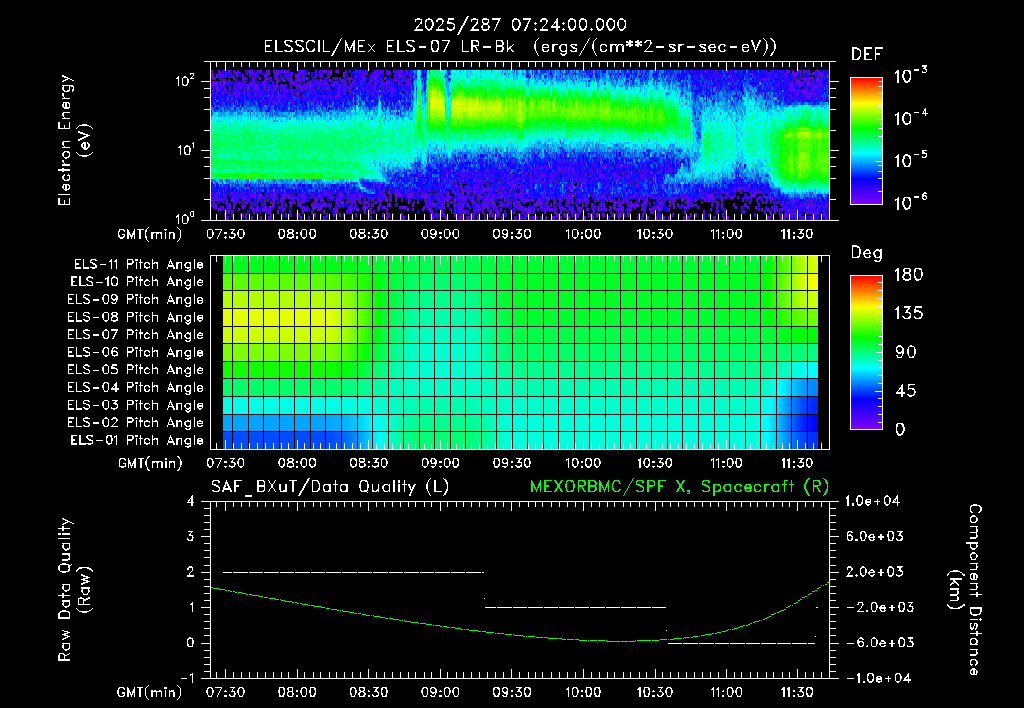Click the 45 value on Deg color bar
This screenshot has height=708, width=1024.
pyautogui.click(x=906, y=391)
